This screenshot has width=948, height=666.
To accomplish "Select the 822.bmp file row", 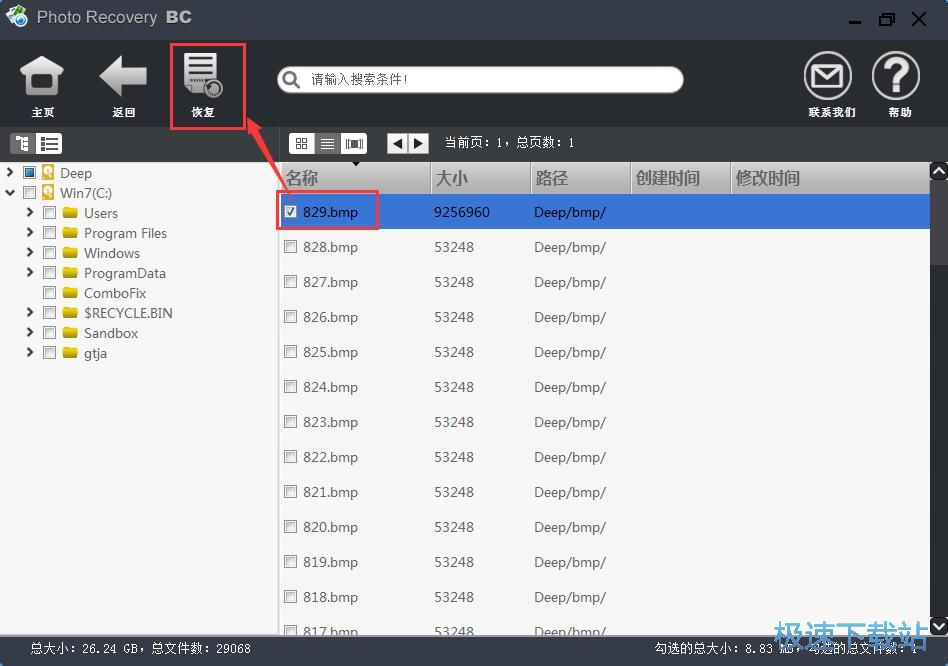I will click(605, 457).
